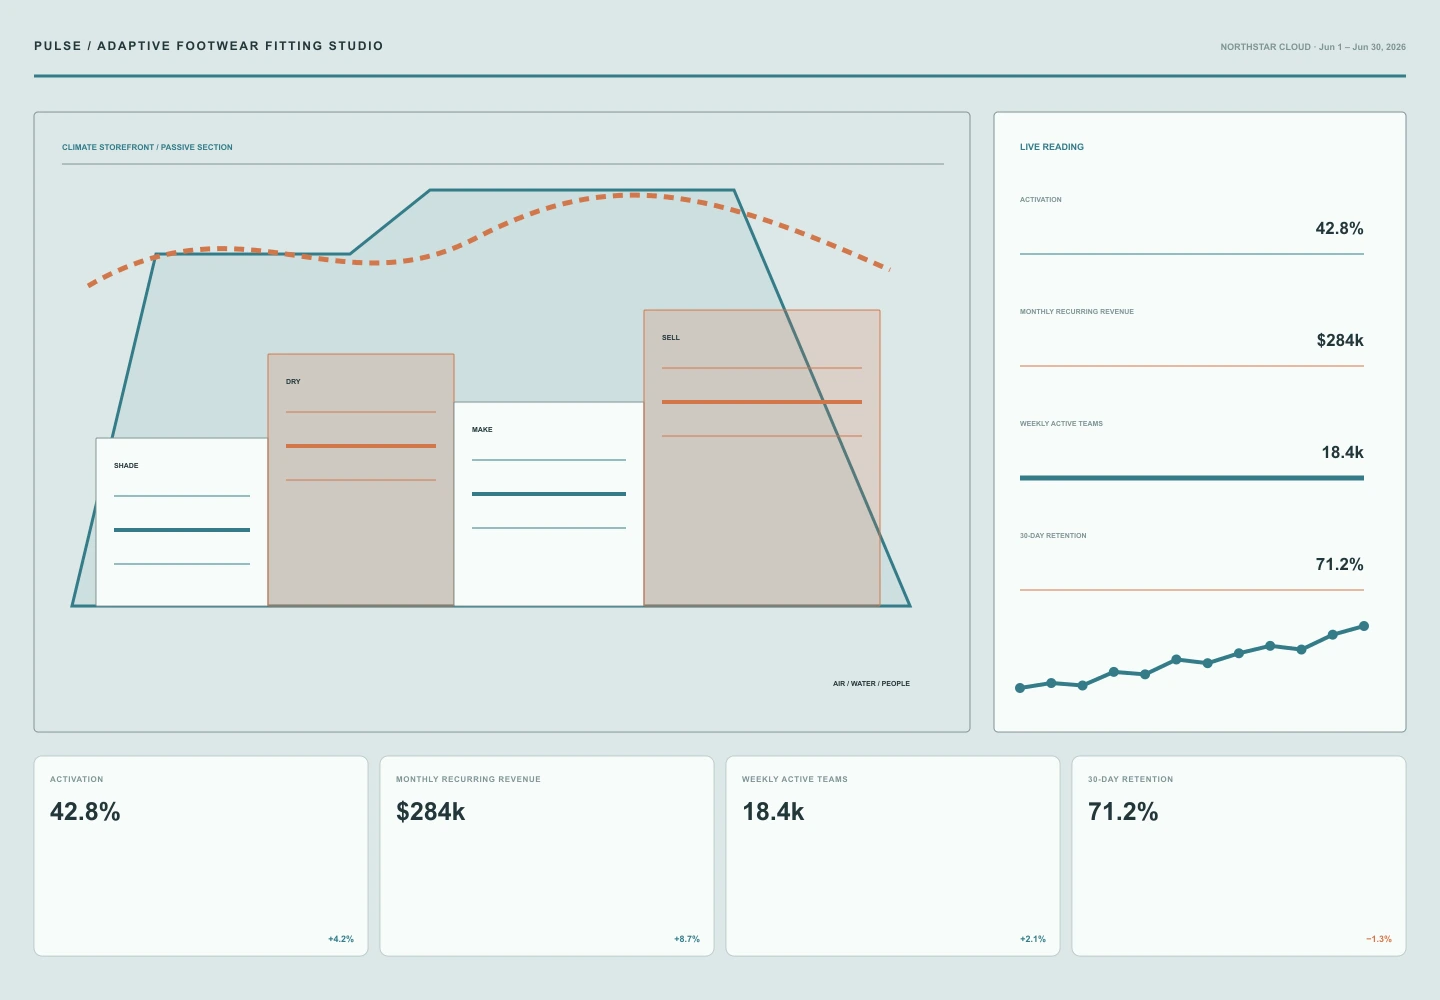Image resolution: width=1440 pixels, height=1000 pixels.
Task: Click the first point on the sparkline
Action: click(x=1020, y=688)
